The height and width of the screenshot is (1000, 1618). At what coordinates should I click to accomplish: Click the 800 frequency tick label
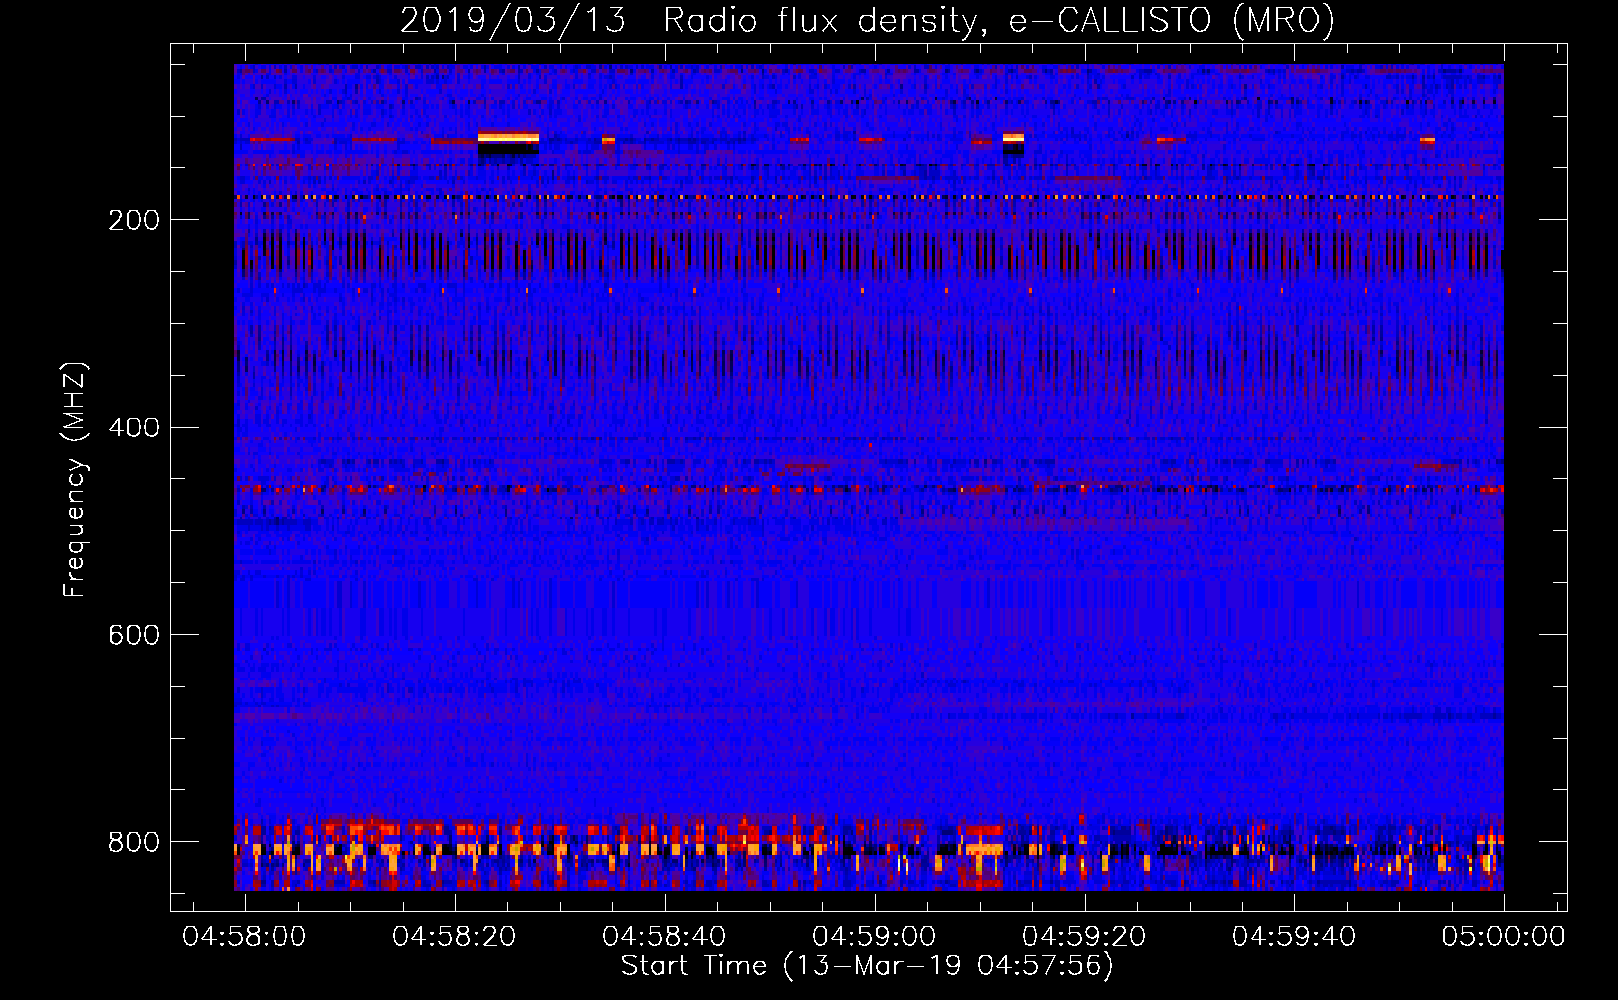(x=133, y=842)
